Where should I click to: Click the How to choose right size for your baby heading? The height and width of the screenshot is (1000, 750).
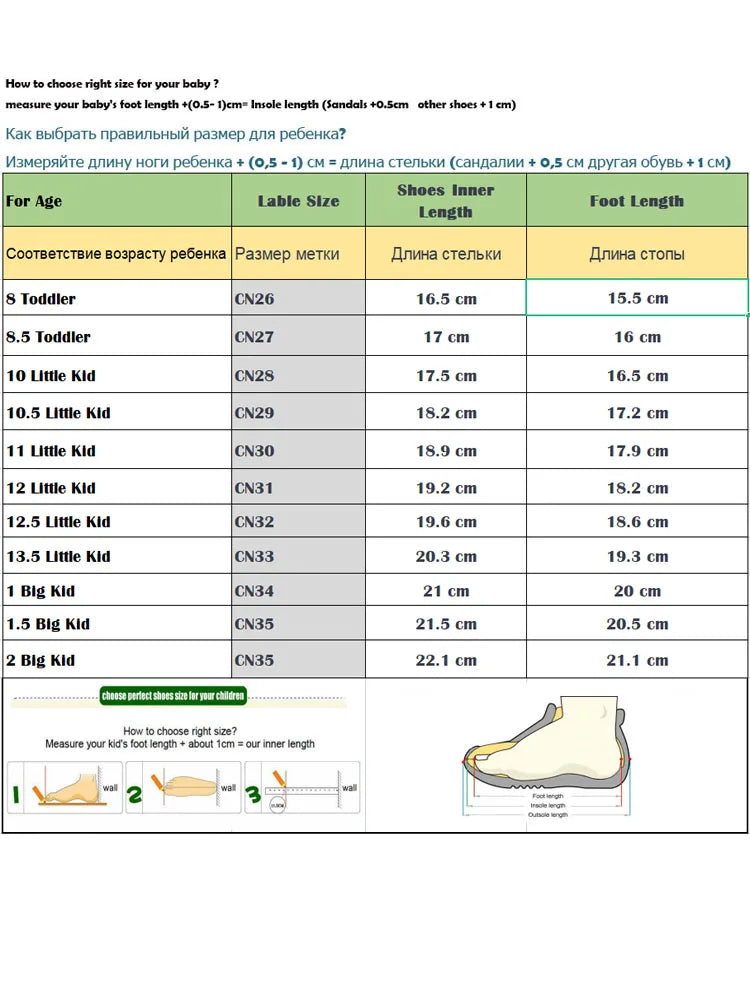[x=112, y=84]
